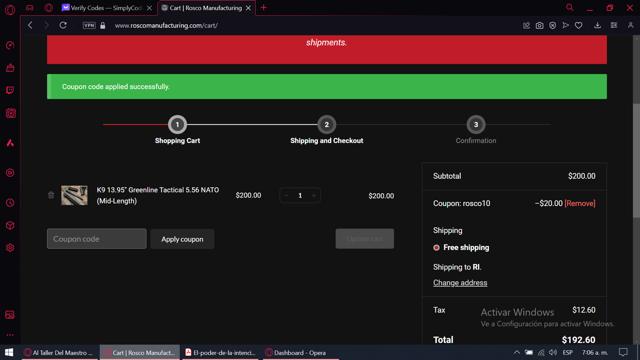Select the Free shipping radio option
The height and width of the screenshot is (360, 640).
[436, 247]
